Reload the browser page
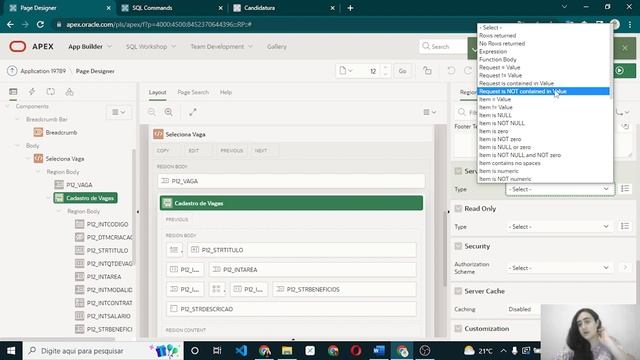This screenshot has width=640, height=360. [40, 24]
